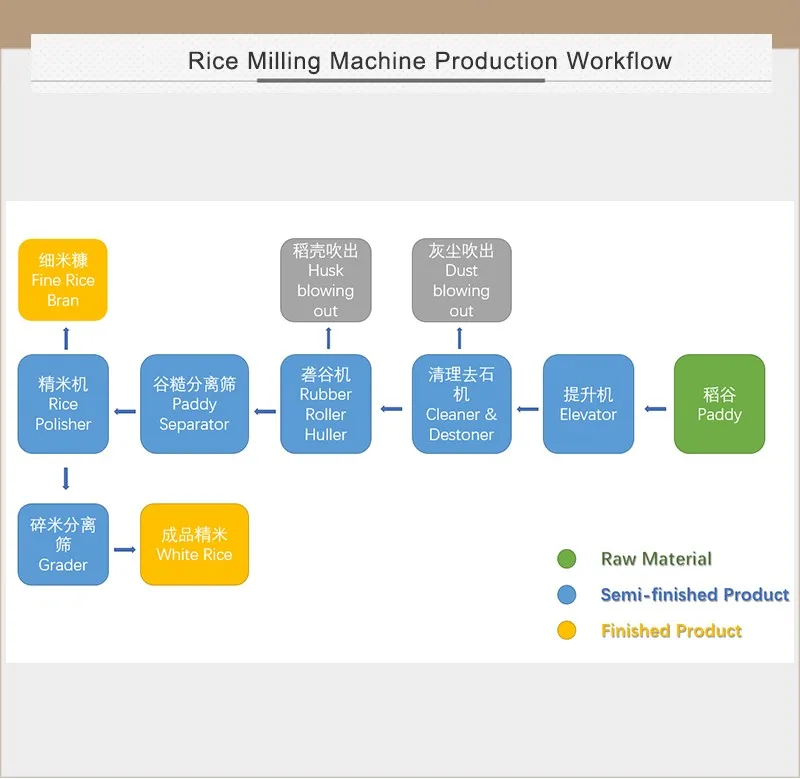This screenshot has height=779, width=800.
Task: Click the green Paddy raw material box
Action: click(719, 404)
